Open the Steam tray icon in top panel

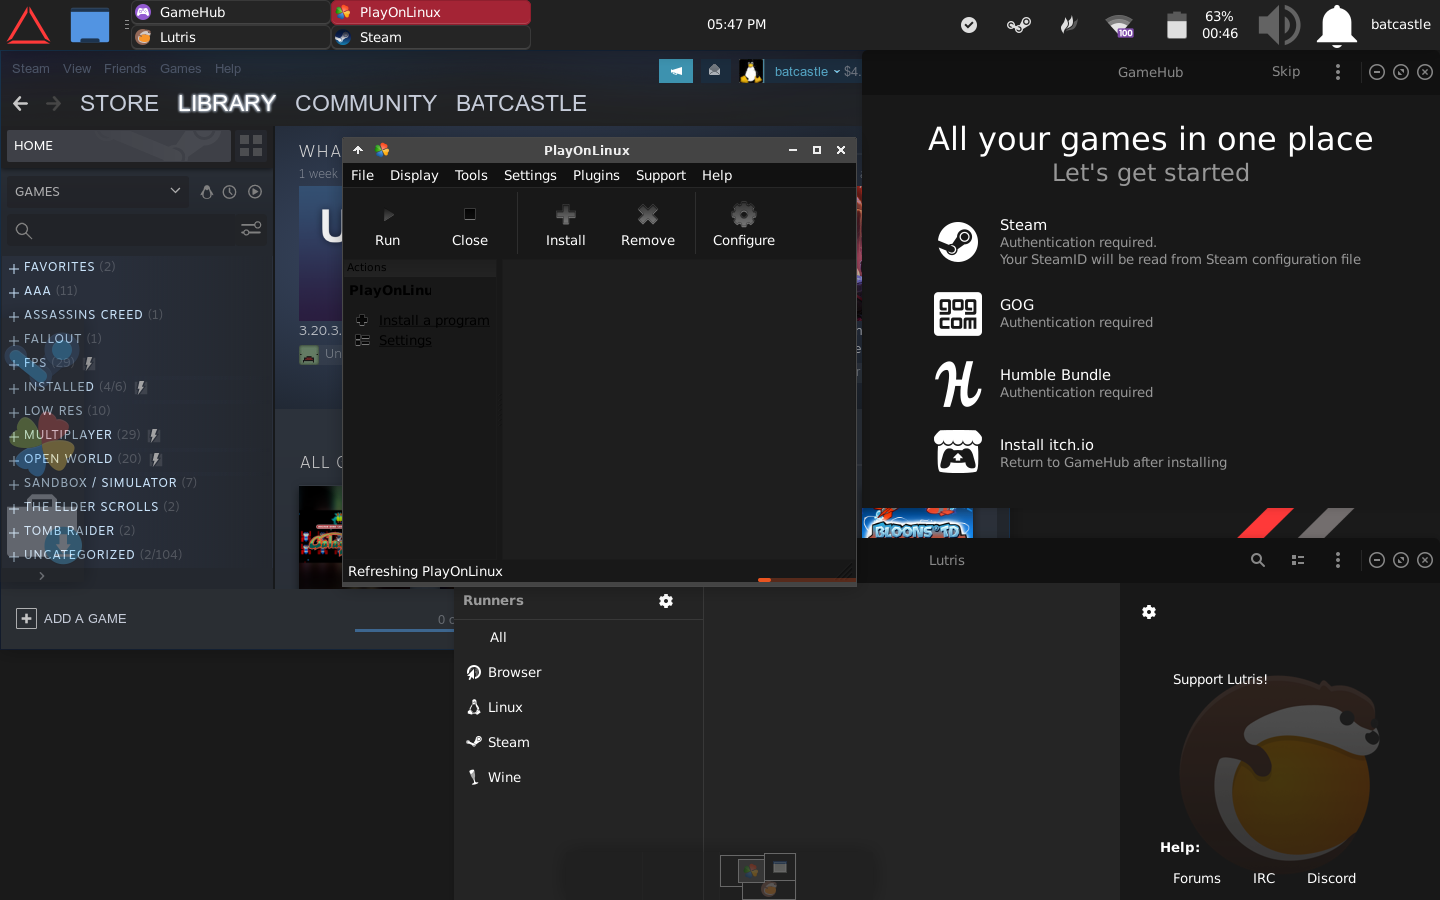pyautogui.click(x=1019, y=25)
